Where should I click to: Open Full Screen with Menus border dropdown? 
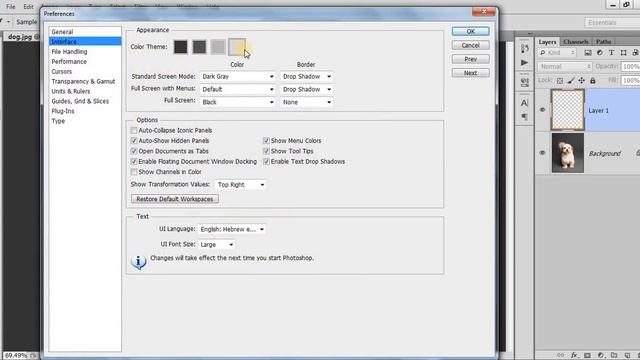[x=306, y=89]
